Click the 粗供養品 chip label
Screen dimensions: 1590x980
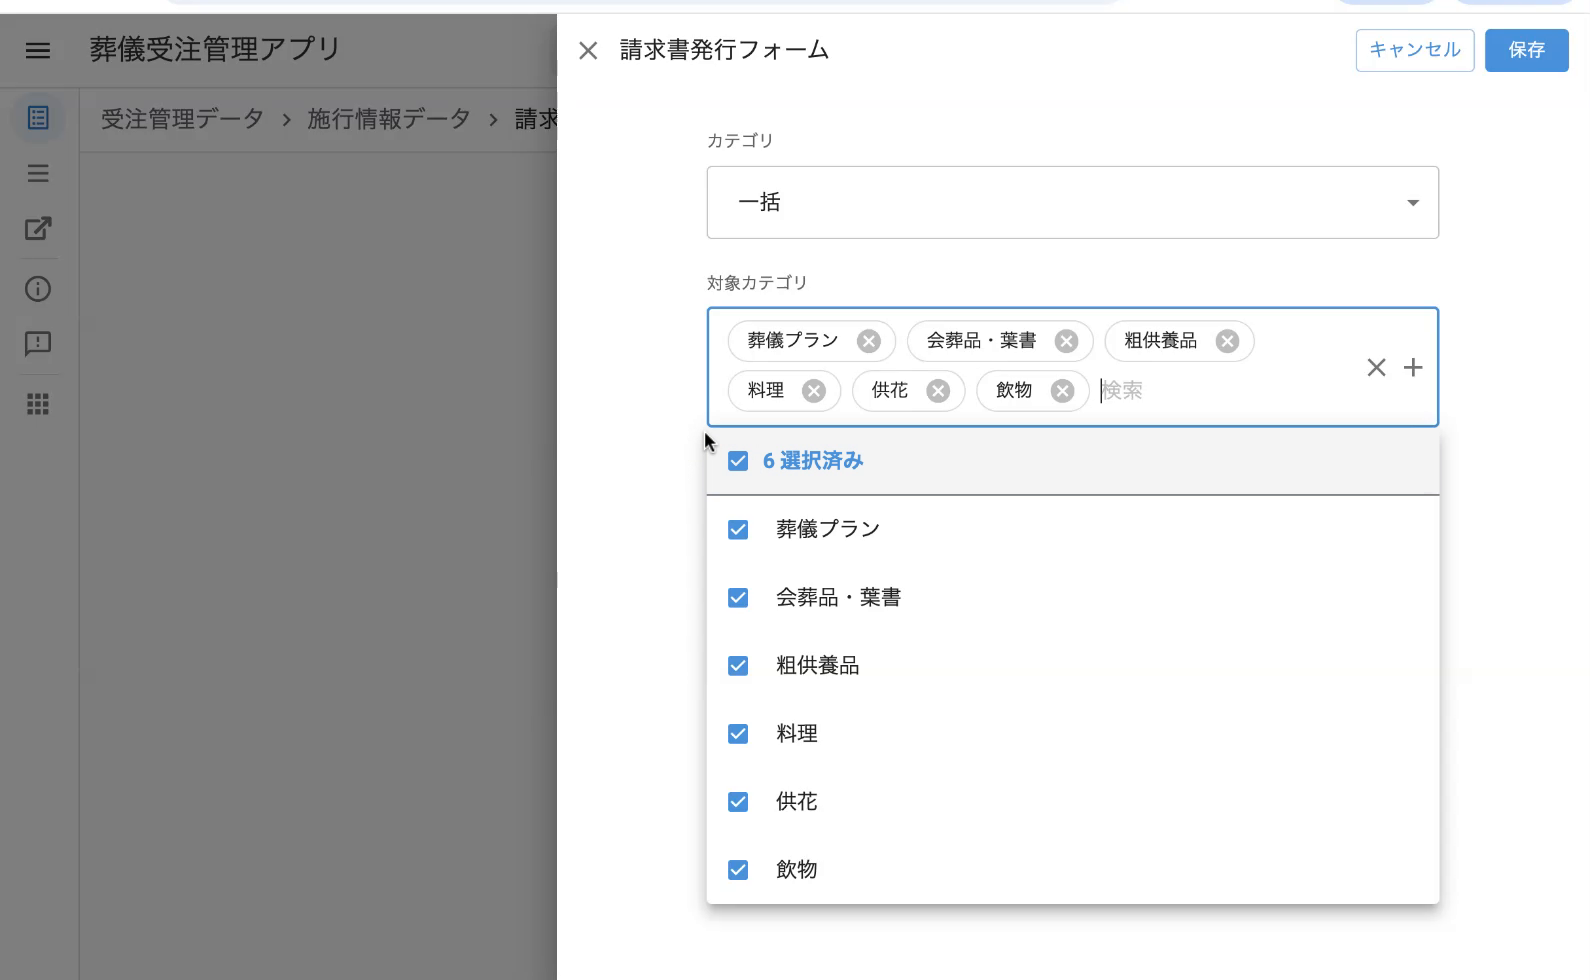tap(1160, 341)
